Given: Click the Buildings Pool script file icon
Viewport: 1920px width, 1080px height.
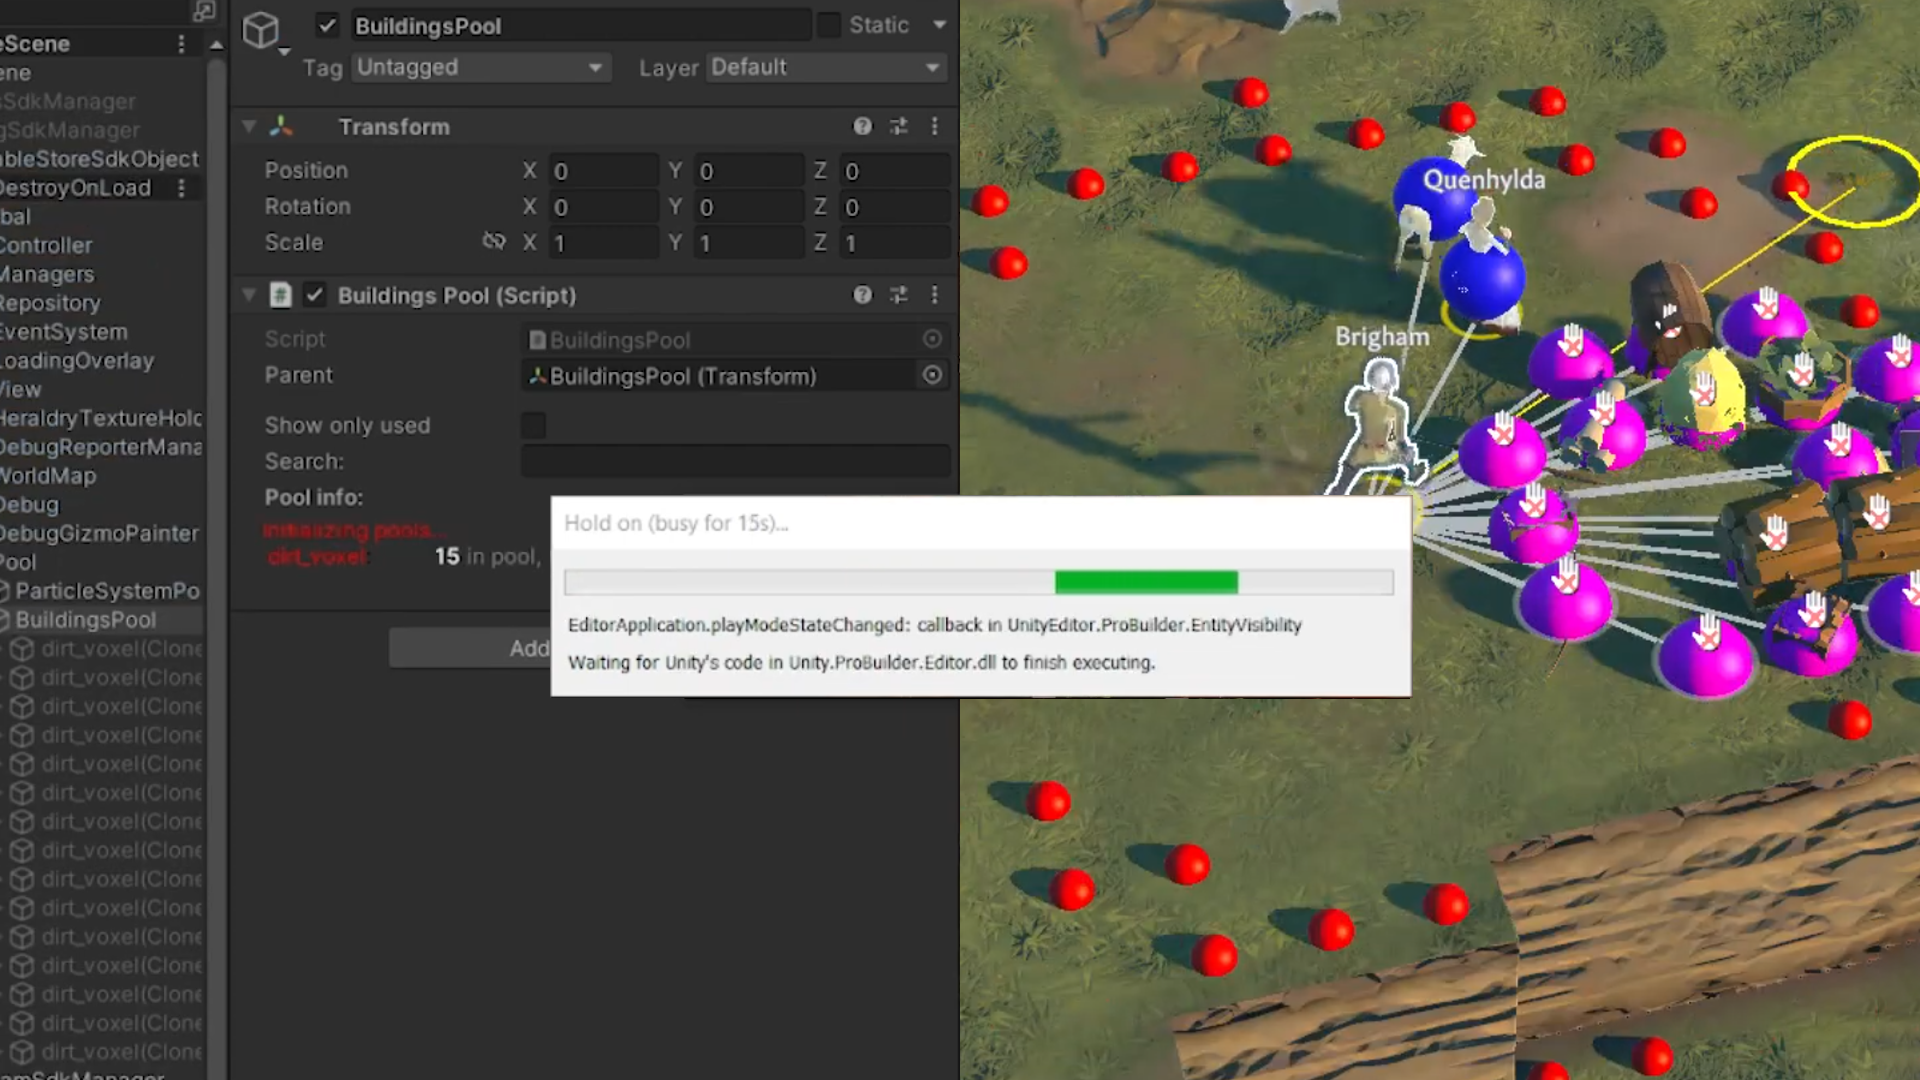Looking at the screenshot, I should coord(280,295).
